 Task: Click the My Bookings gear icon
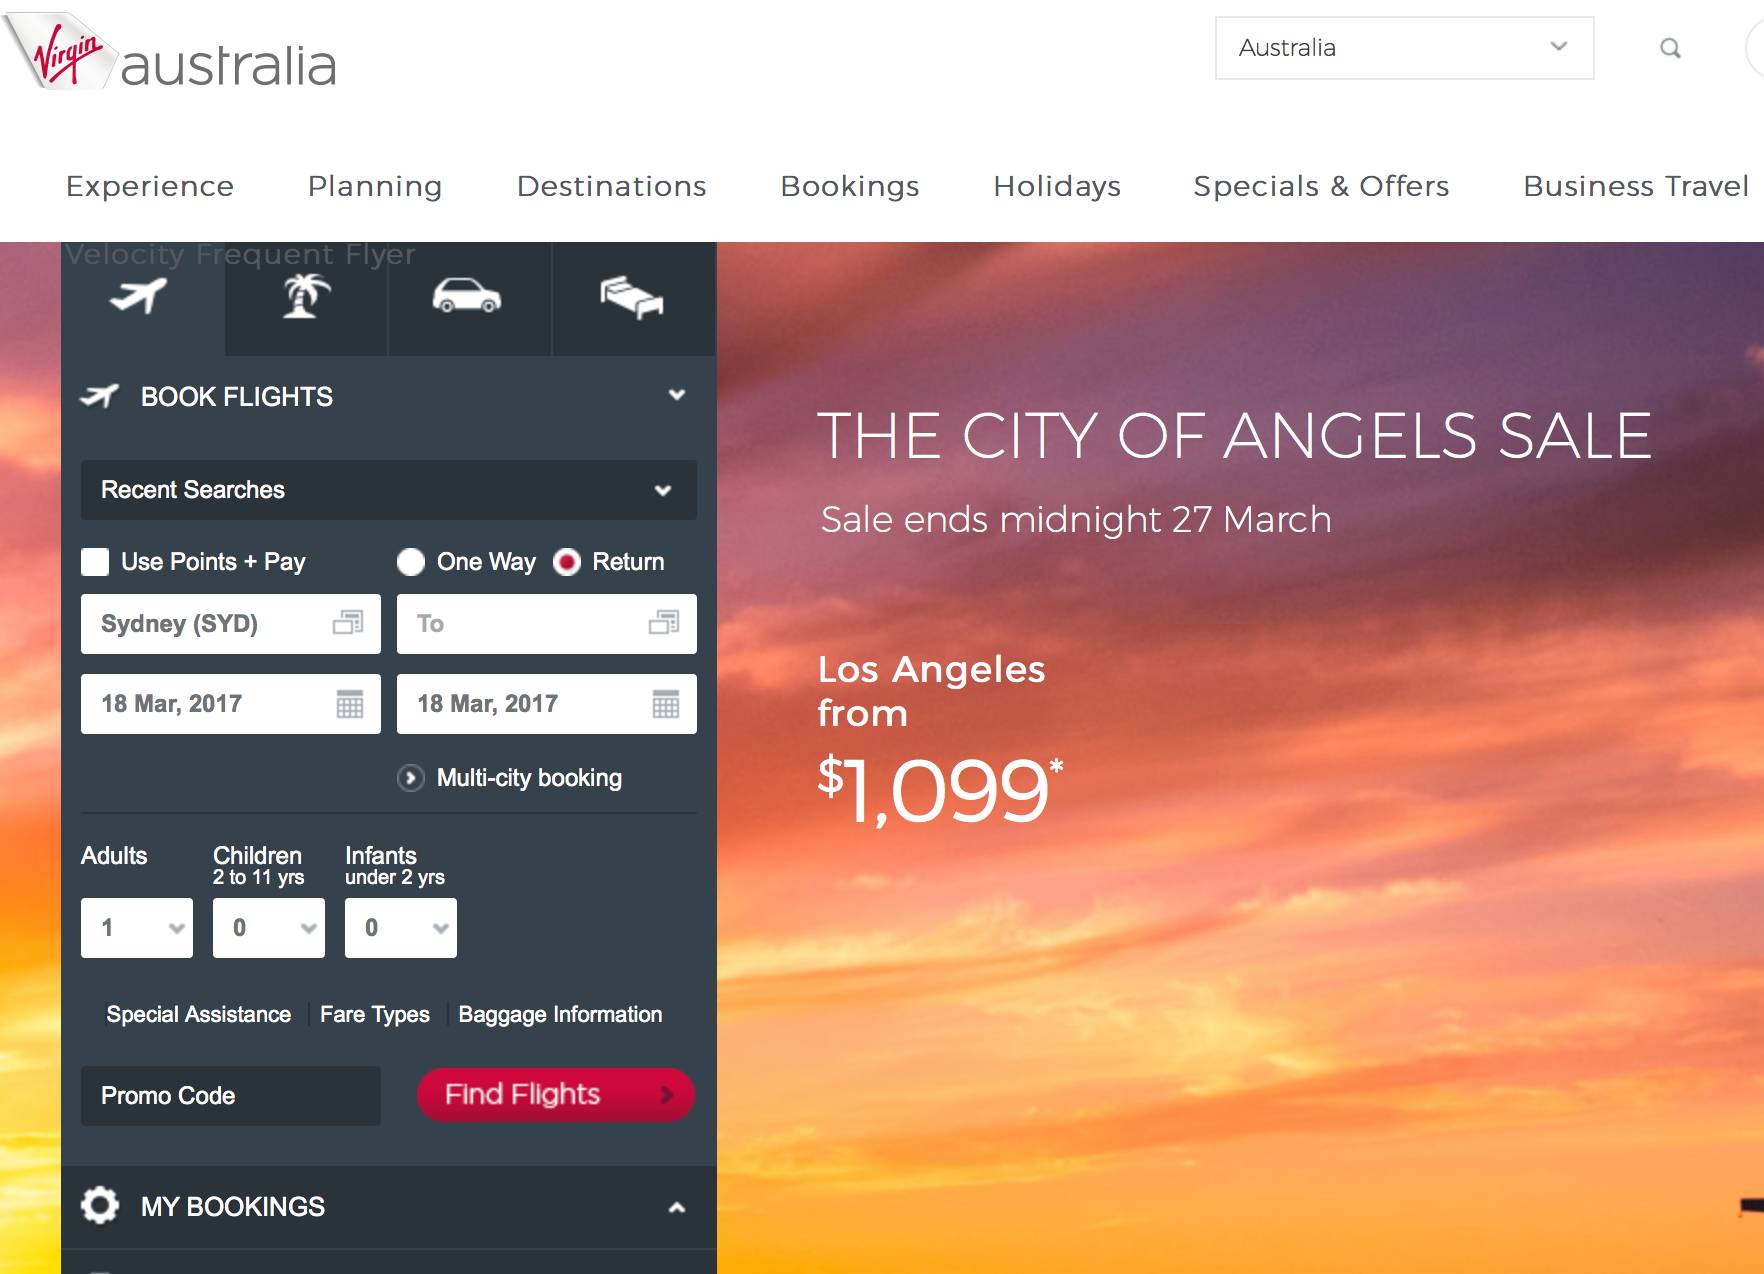[100, 1206]
